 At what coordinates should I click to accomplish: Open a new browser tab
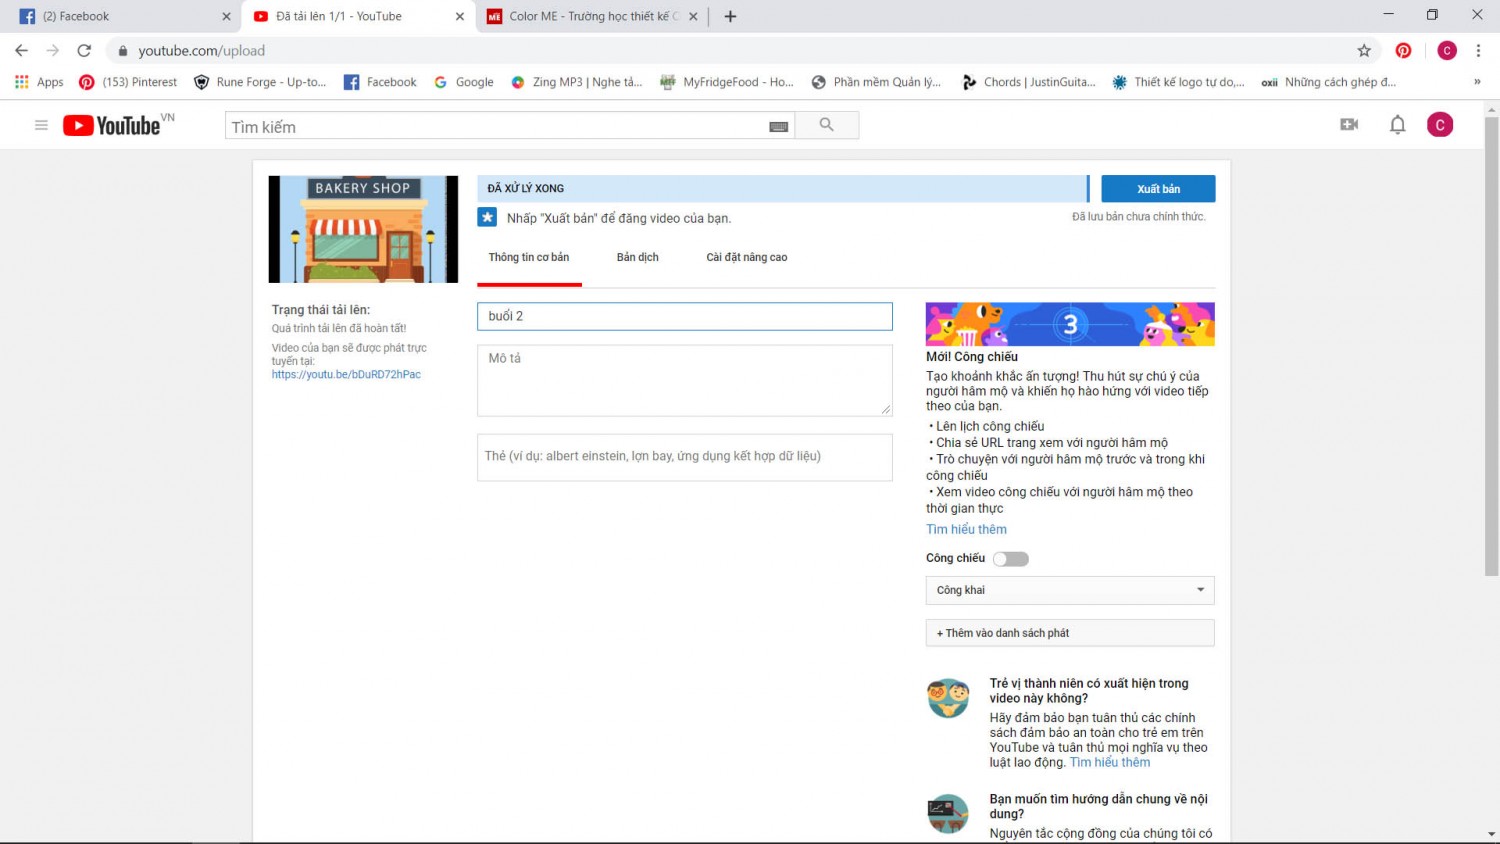click(730, 16)
